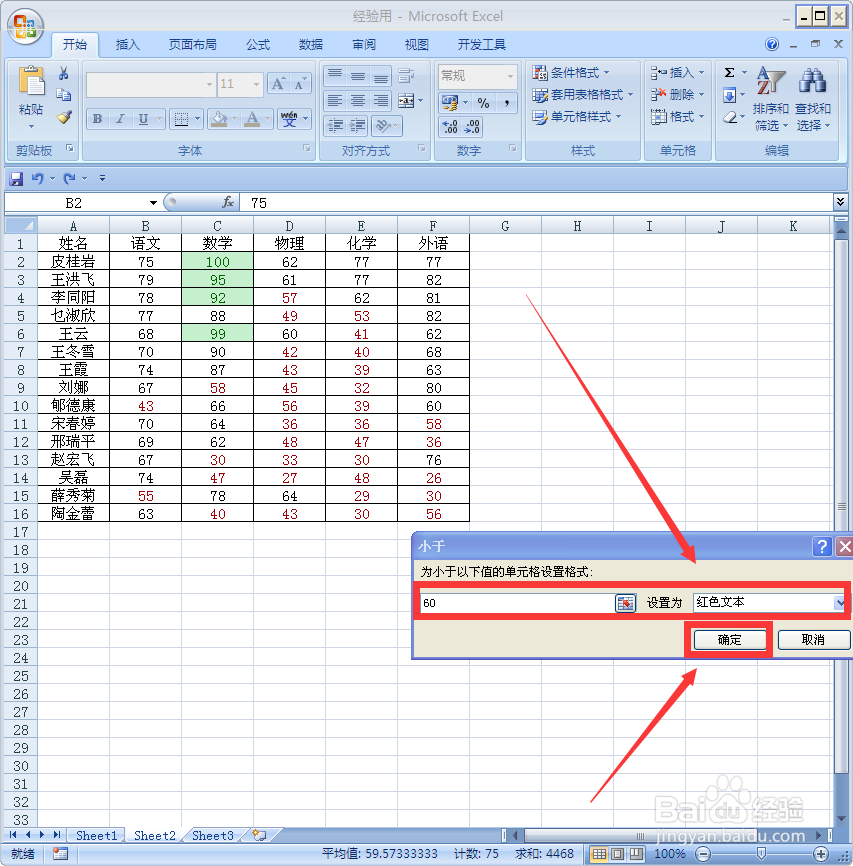Click the 格式 cells button
Screen dimensions: 853x866
click(677, 117)
